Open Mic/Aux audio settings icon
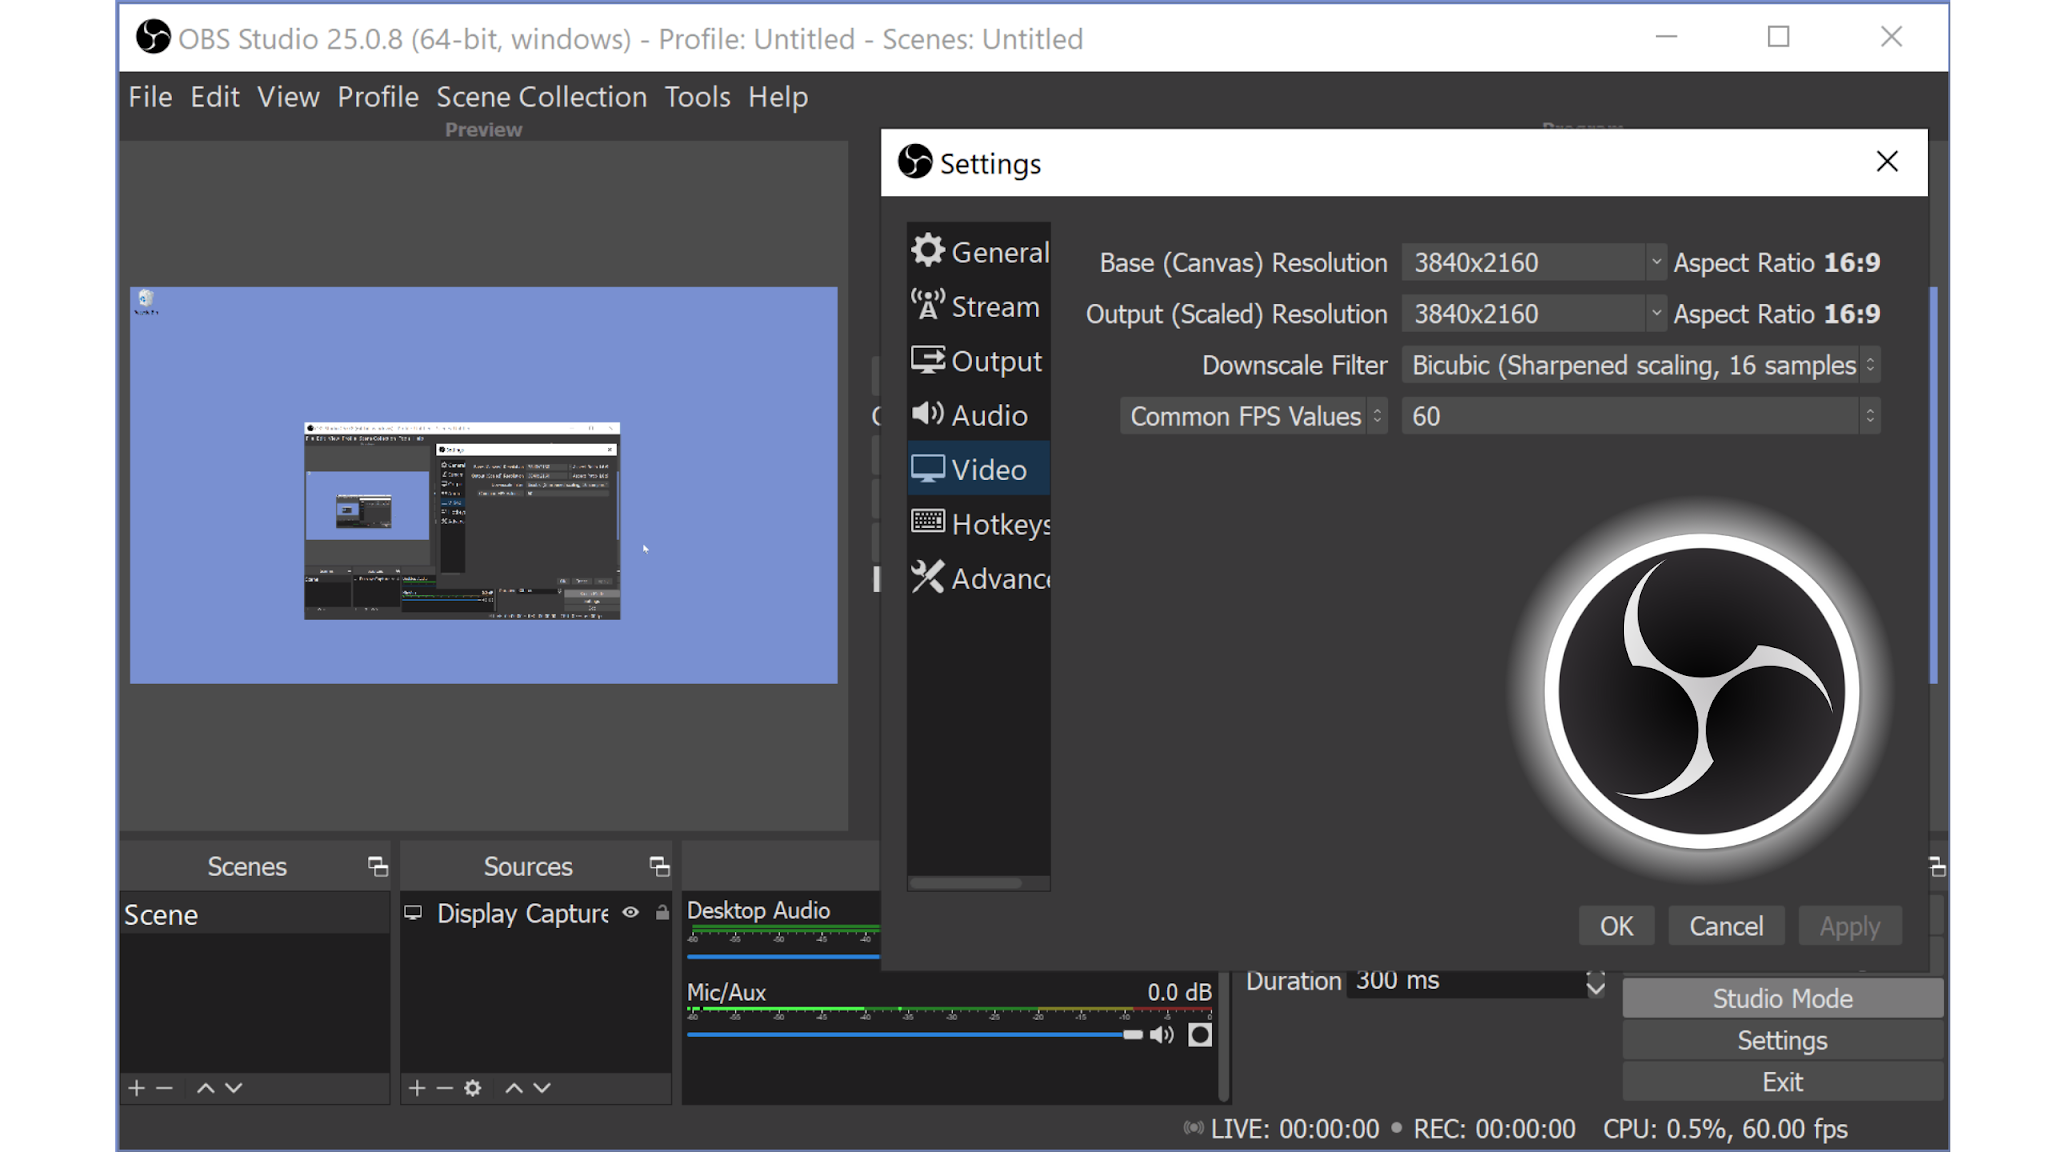2048x1152 pixels. pos(1200,1035)
